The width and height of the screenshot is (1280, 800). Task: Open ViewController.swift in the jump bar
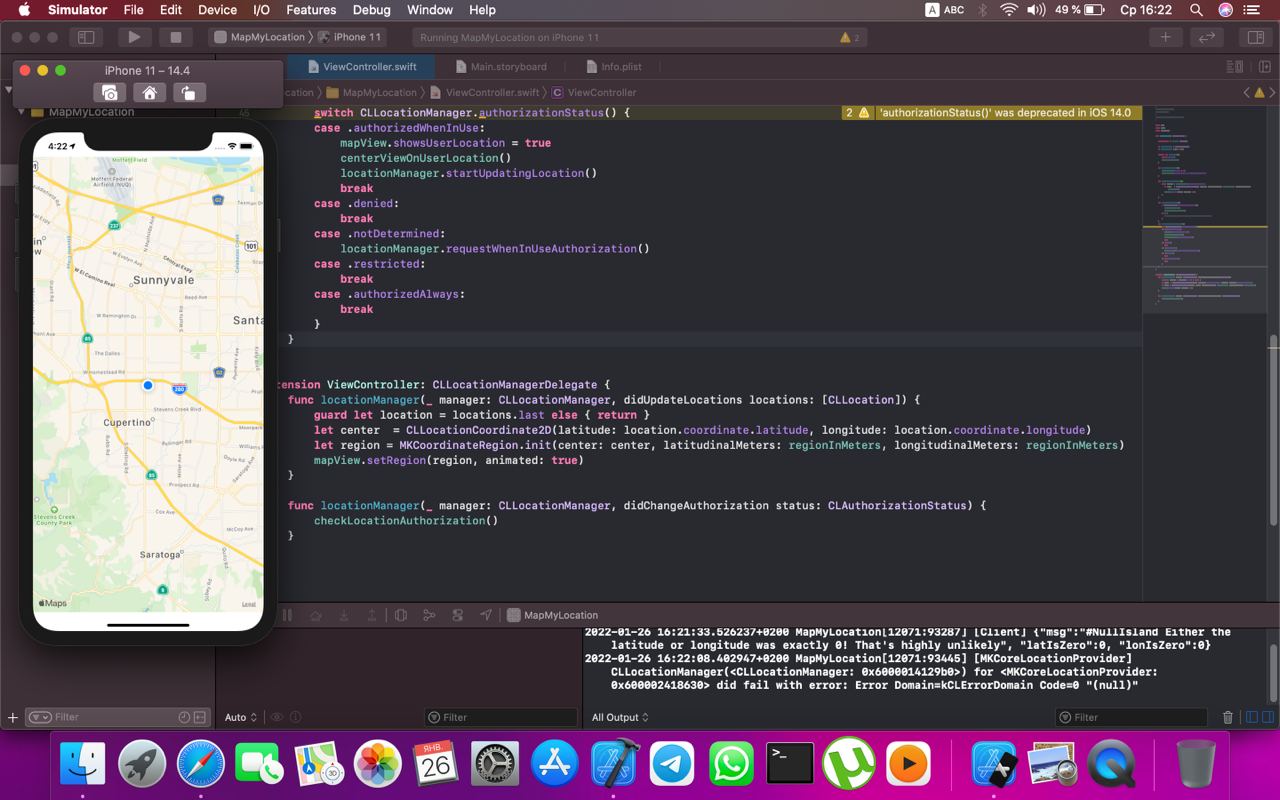pyautogui.click(x=484, y=92)
